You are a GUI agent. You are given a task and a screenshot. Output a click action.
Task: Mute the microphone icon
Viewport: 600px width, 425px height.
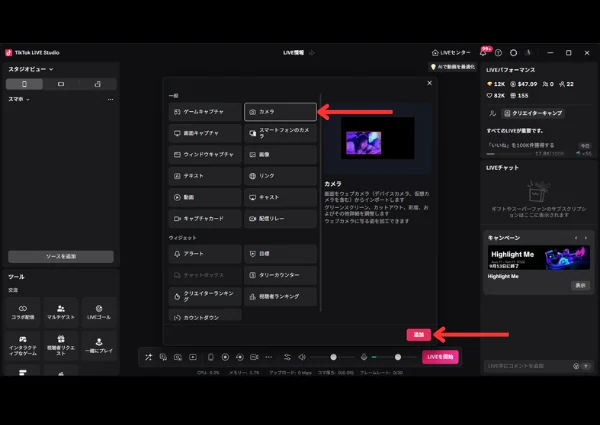(364, 357)
